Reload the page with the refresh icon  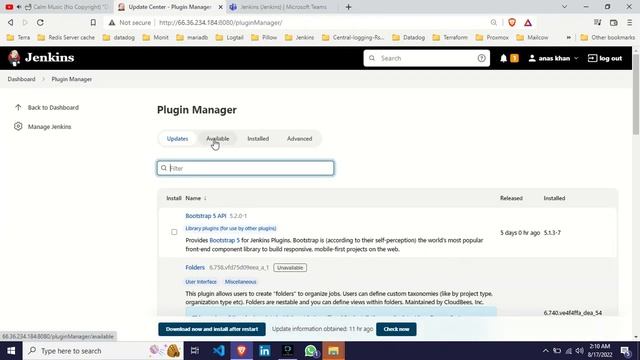[40, 22]
